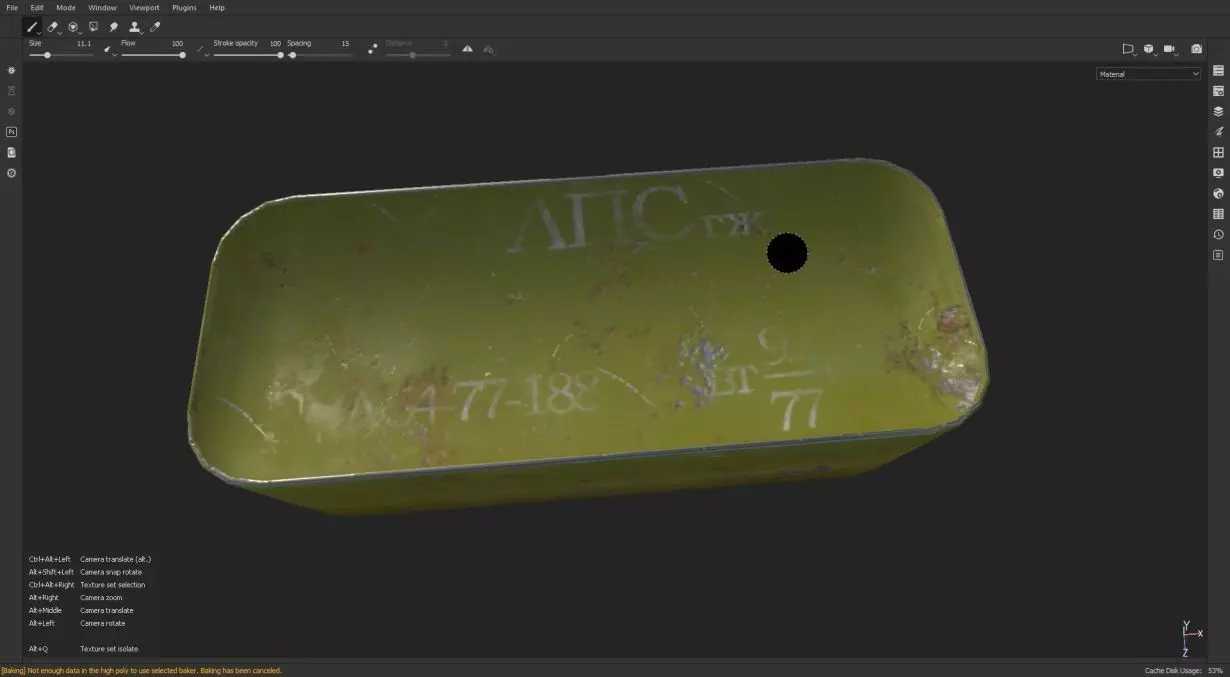The height and width of the screenshot is (677, 1230).
Task: Open the Material channel dropdown
Action: pyautogui.click(x=1148, y=74)
